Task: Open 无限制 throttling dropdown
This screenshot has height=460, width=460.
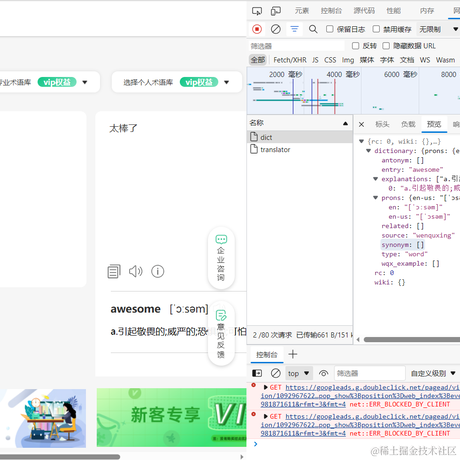Action: coord(438,29)
